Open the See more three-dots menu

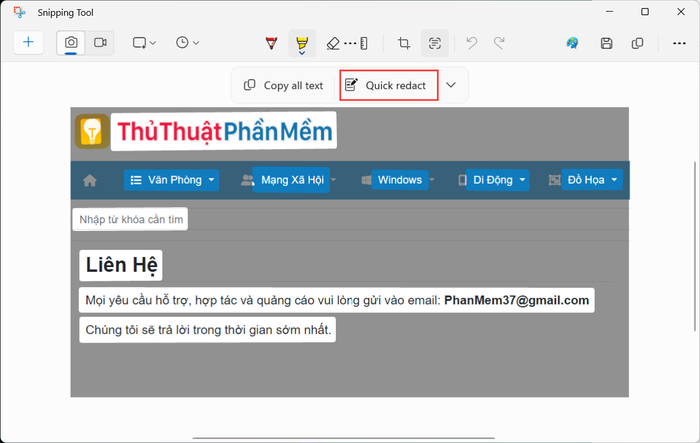pos(679,43)
